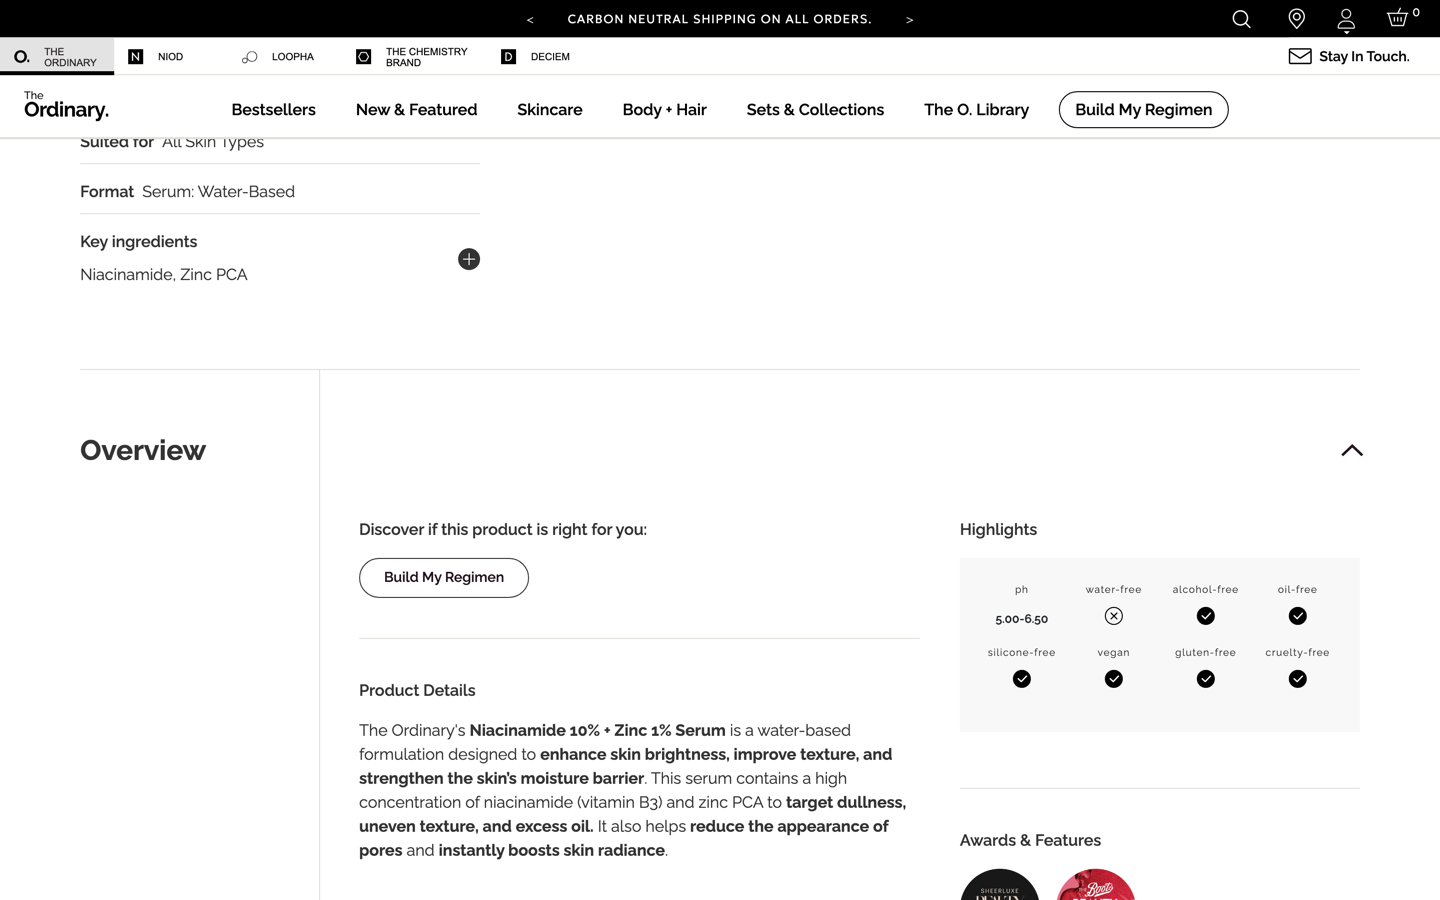This screenshot has height=900, width=1440.
Task: Click Build My Regimen in navigation bar
Action: click(x=1143, y=110)
